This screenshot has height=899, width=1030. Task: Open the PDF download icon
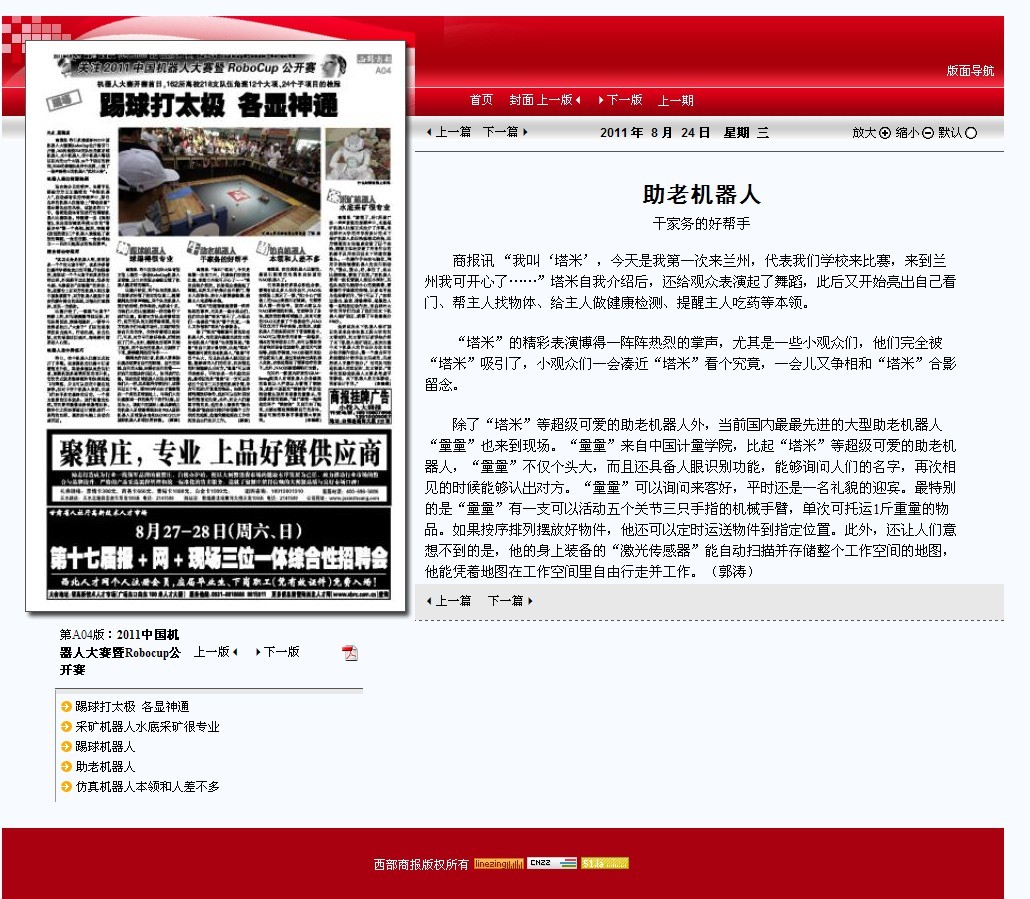(350, 653)
